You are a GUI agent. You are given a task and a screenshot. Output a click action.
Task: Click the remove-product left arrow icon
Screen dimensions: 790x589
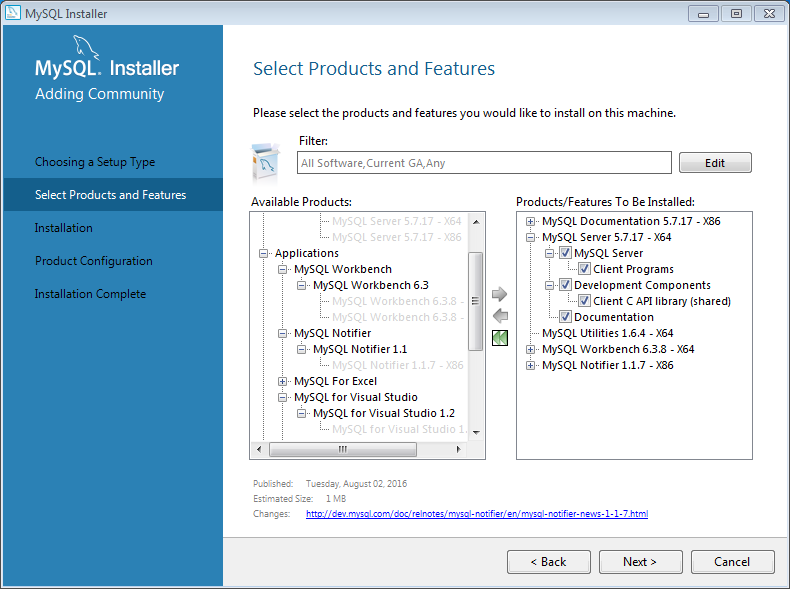pyautogui.click(x=500, y=316)
